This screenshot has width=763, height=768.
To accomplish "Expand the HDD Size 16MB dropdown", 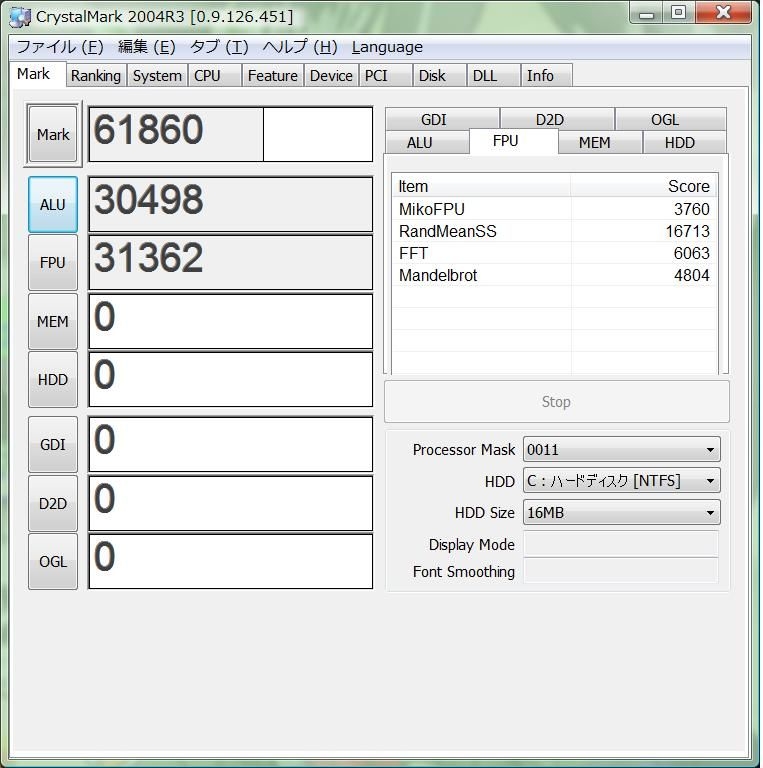I will [x=621, y=513].
